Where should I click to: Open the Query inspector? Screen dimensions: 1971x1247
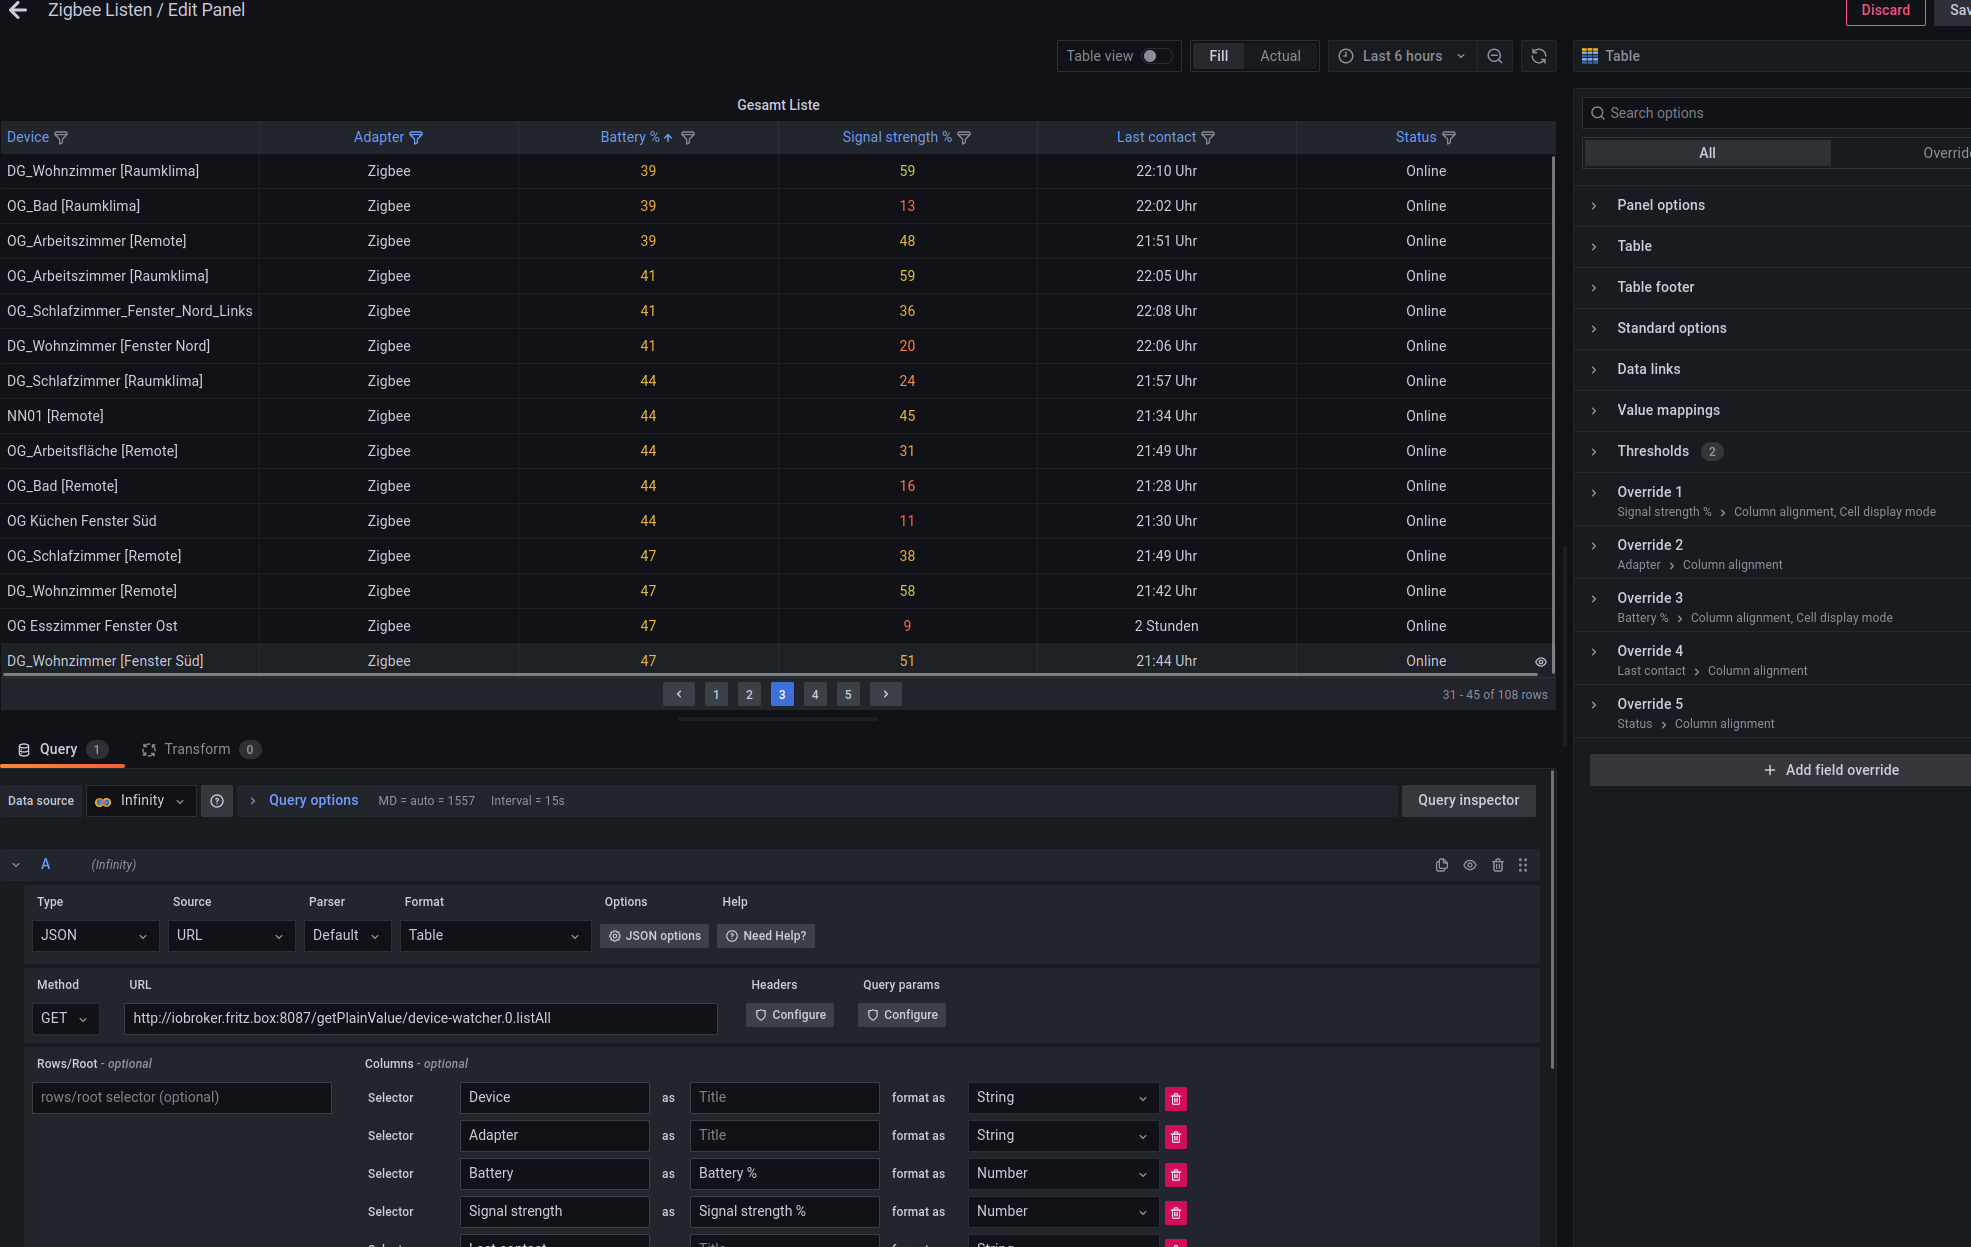(x=1468, y=801)
